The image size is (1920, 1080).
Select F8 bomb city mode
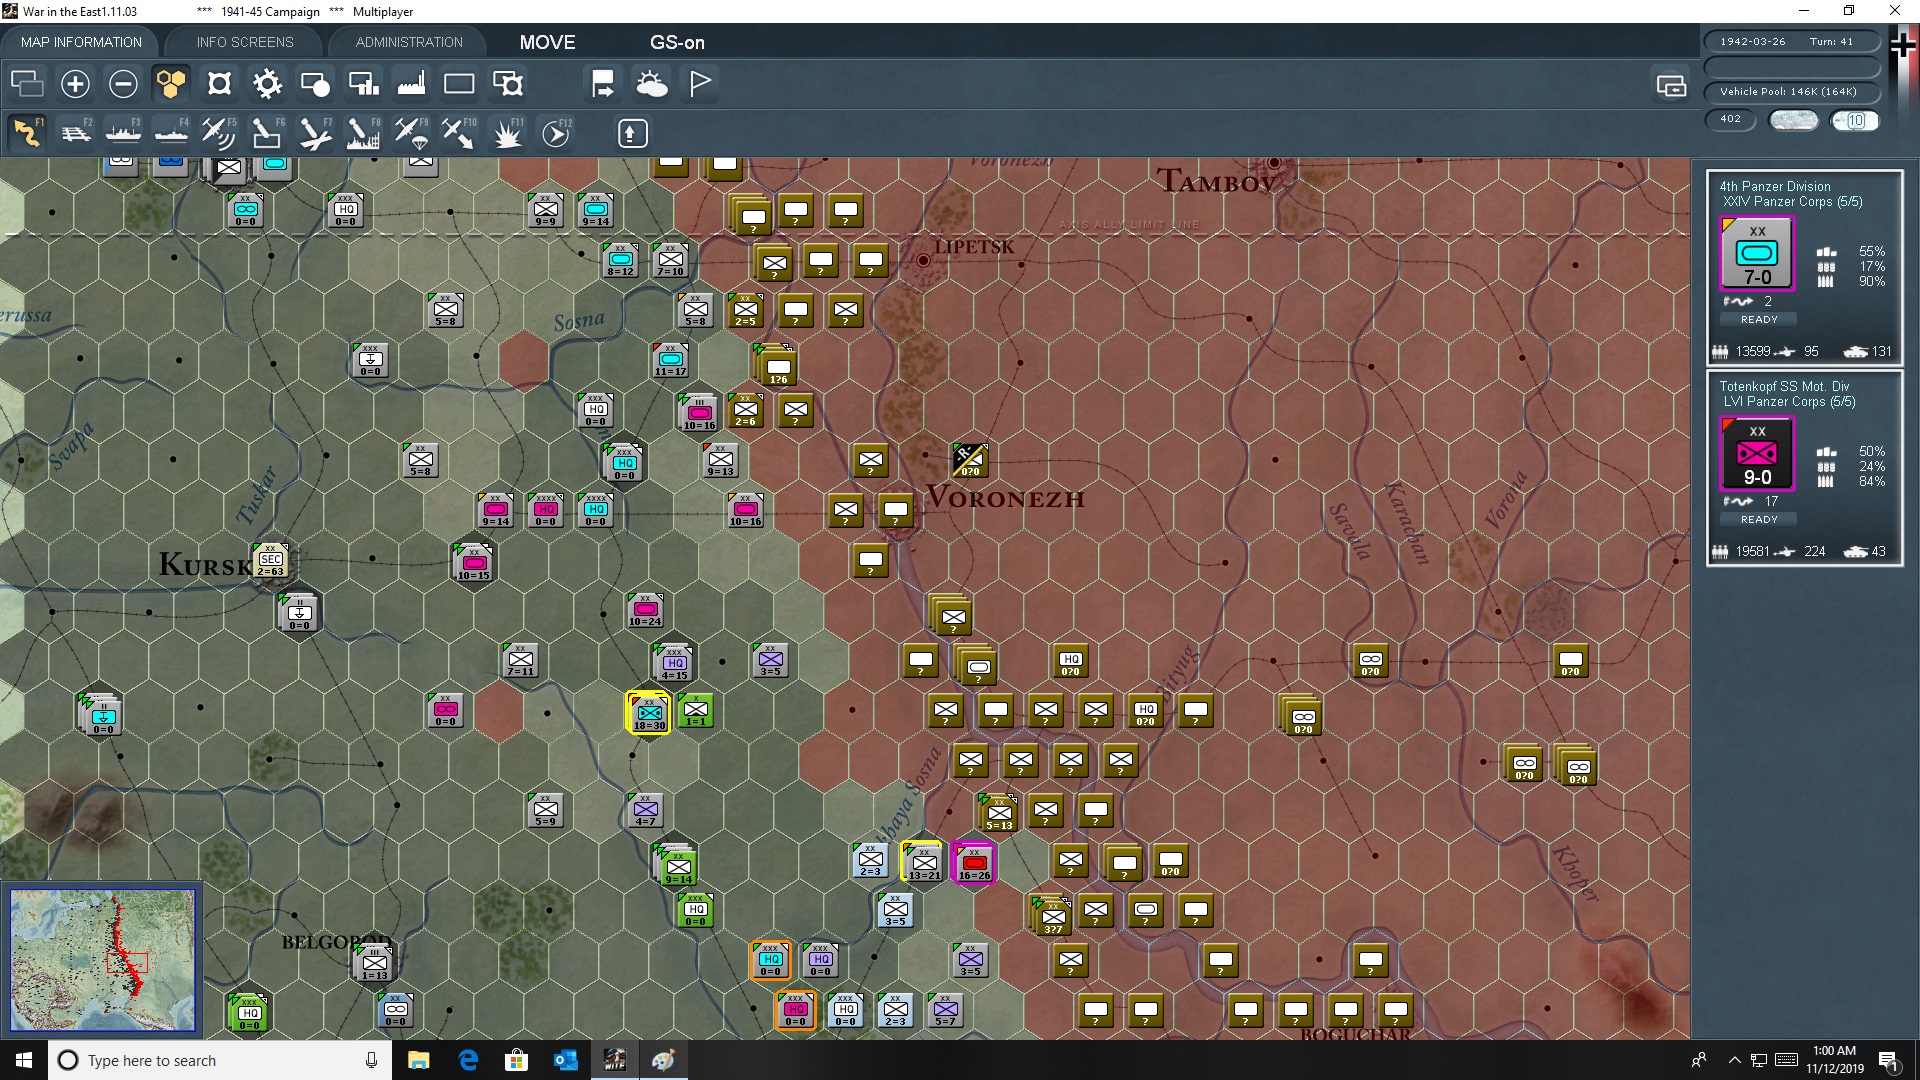point(363,132)
